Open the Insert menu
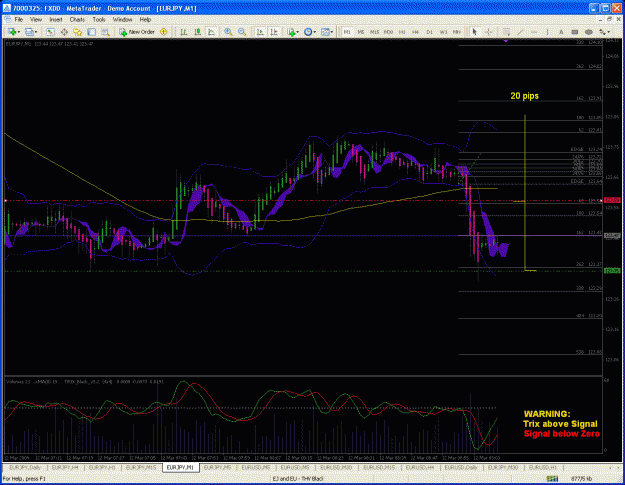Image resolution: width=625 pixels, height=485 pixels. 56,19
